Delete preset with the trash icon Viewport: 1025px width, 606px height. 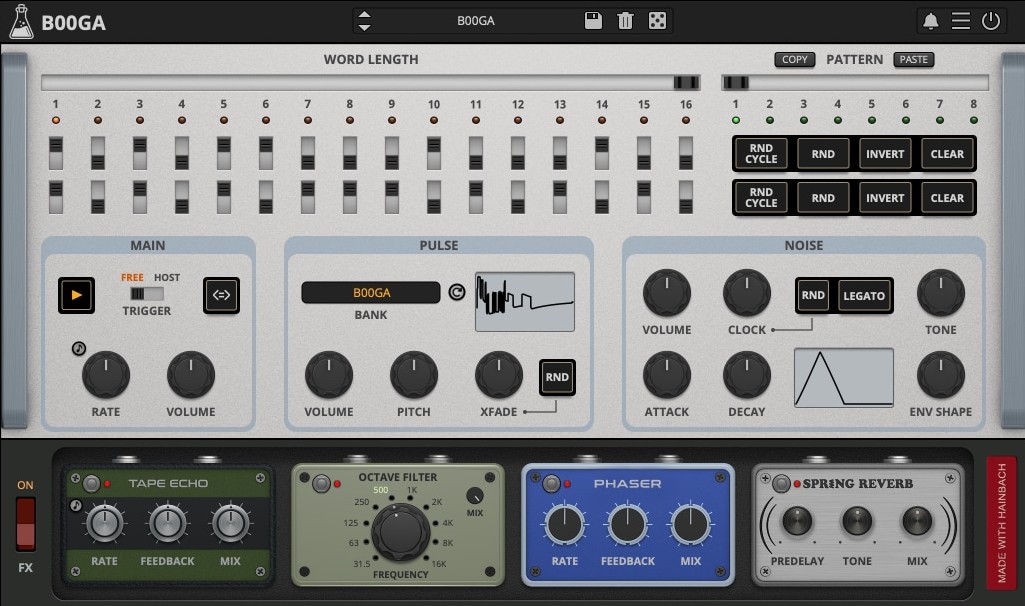coord(625,21)
